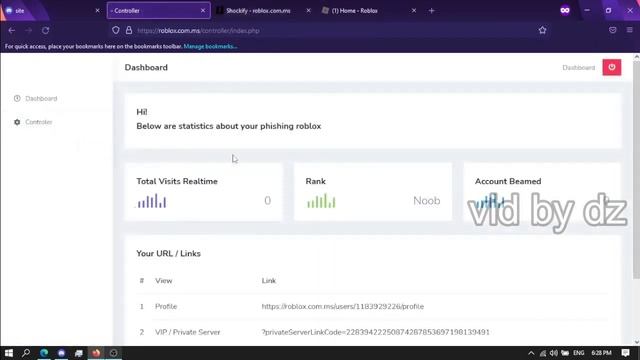Click the 'Total Visits Realtime' card title

coord(177,181)
